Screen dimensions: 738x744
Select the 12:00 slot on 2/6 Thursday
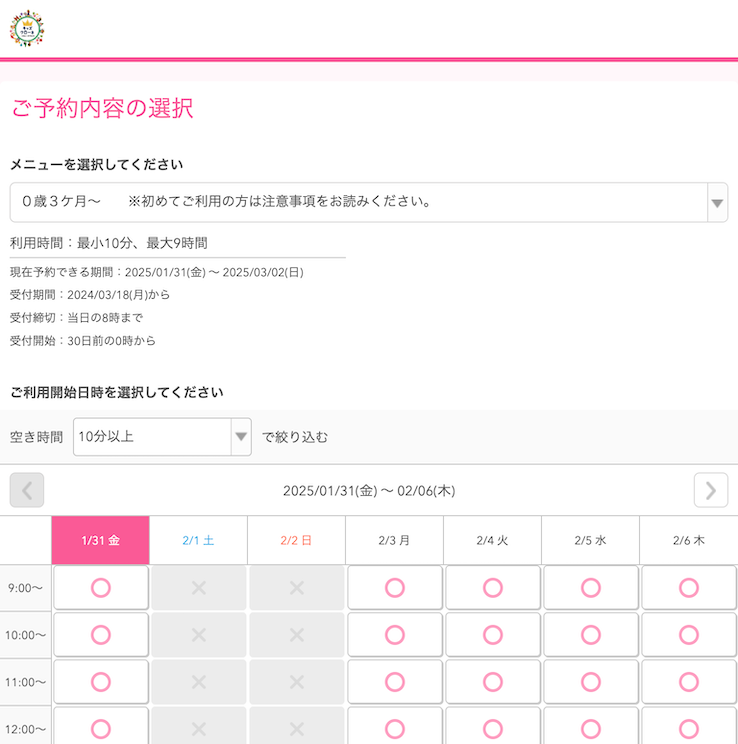(x=689, y=728)
